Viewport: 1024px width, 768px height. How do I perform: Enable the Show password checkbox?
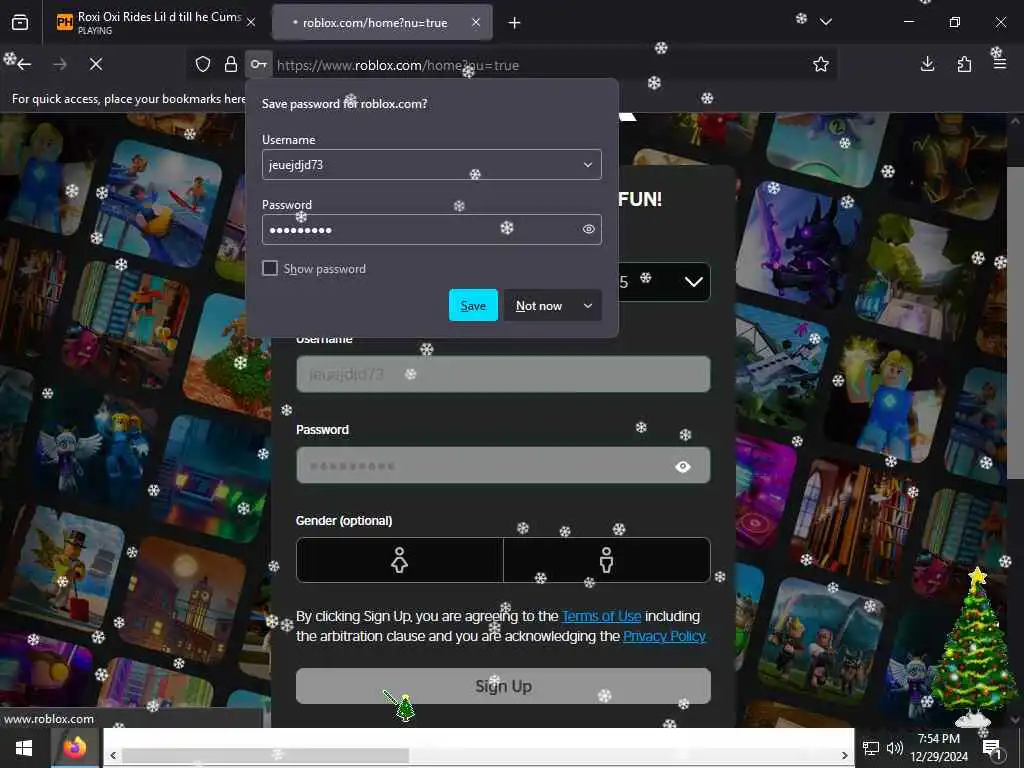pos(270,268)
